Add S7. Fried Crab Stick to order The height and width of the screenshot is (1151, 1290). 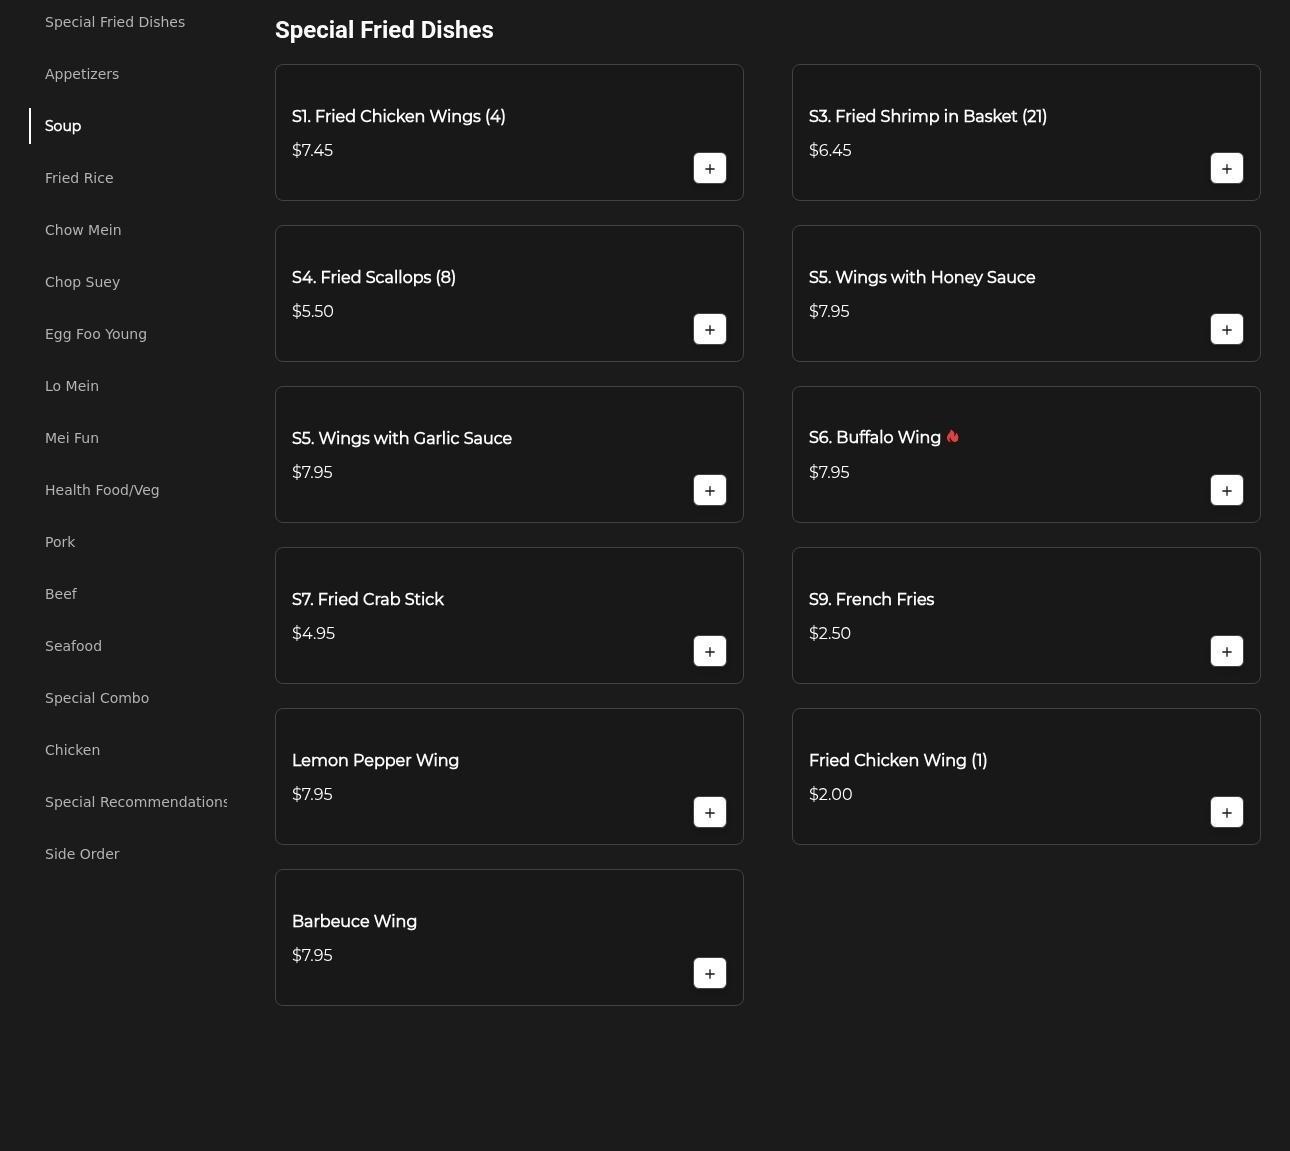(709, 651)
